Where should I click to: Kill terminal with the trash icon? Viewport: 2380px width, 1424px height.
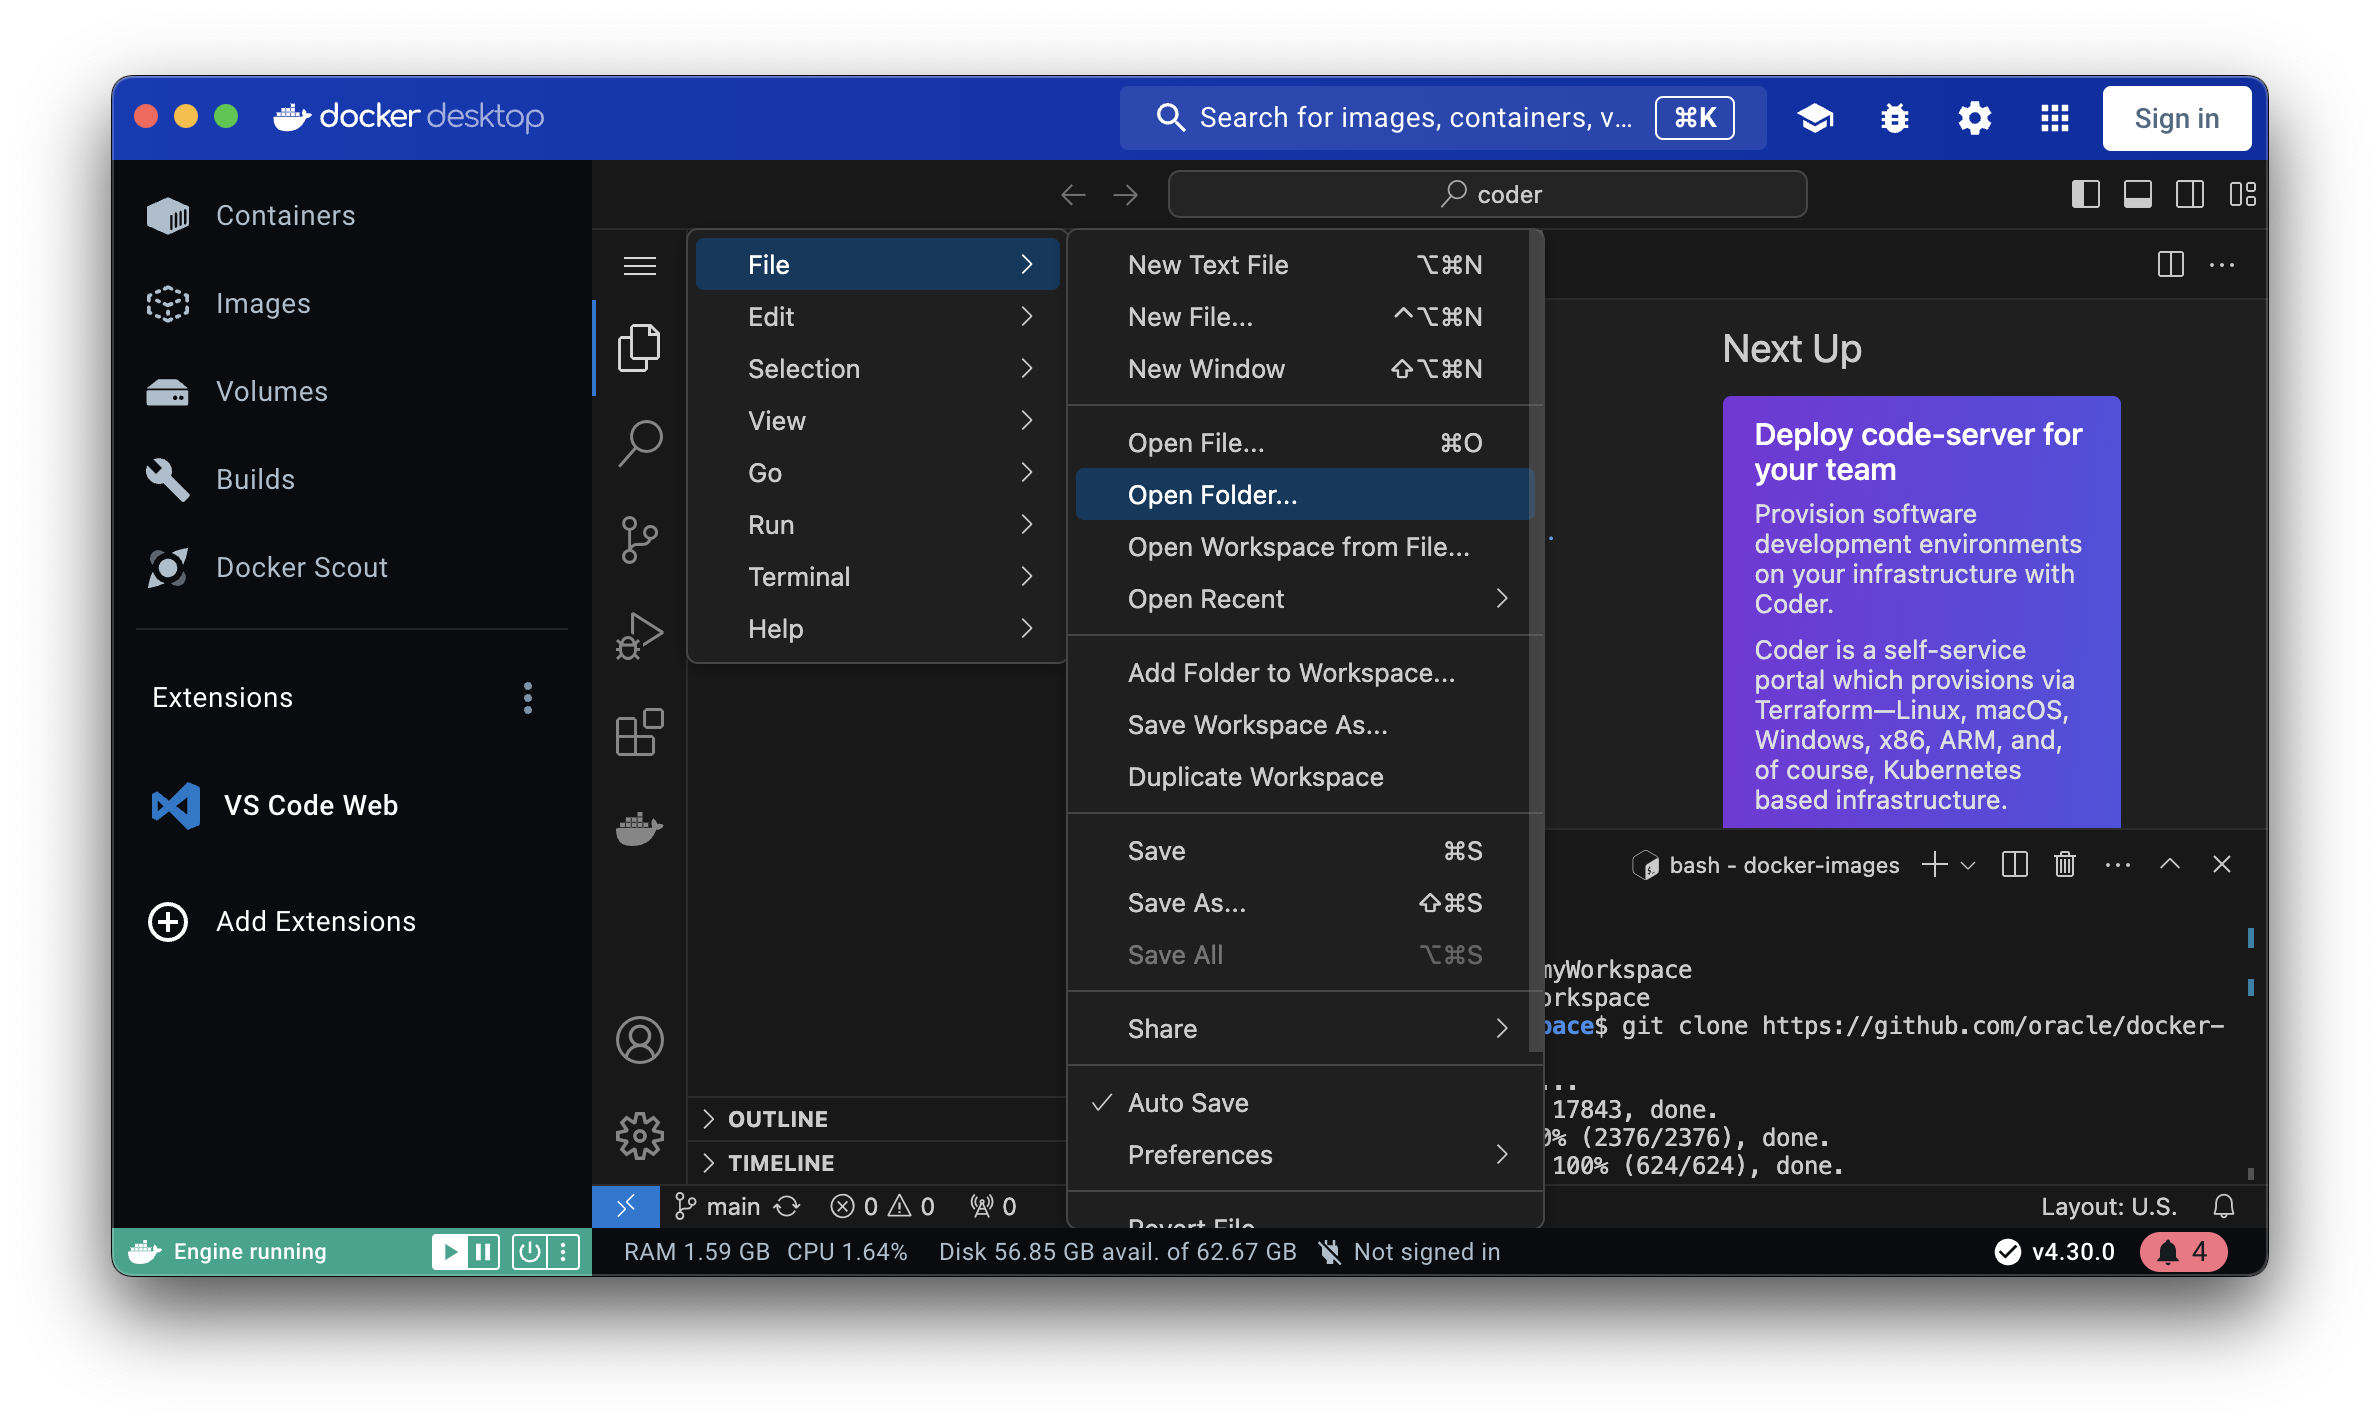click(x=2065, y=864)
